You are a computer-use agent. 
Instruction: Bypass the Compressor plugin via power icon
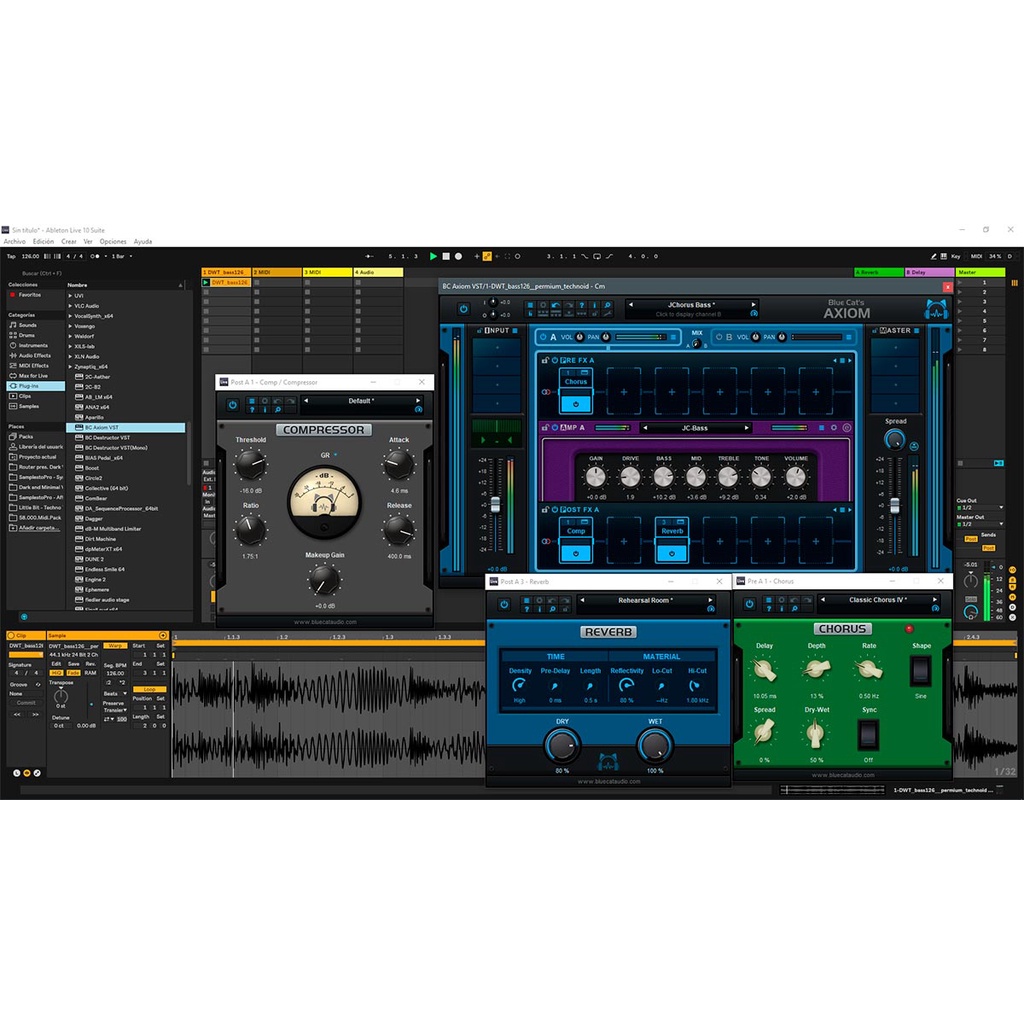coord(232,405)
